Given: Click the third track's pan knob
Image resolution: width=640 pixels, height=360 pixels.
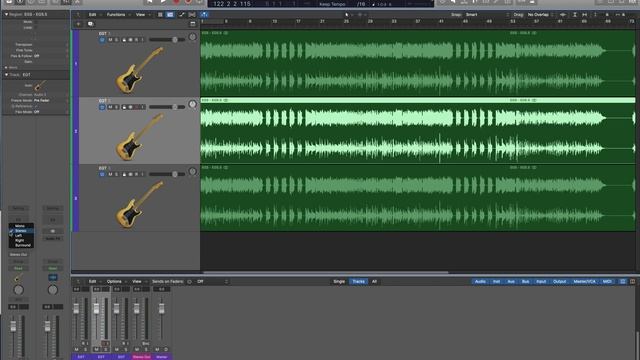Looking at the screenshot, I should coord(192,172).
